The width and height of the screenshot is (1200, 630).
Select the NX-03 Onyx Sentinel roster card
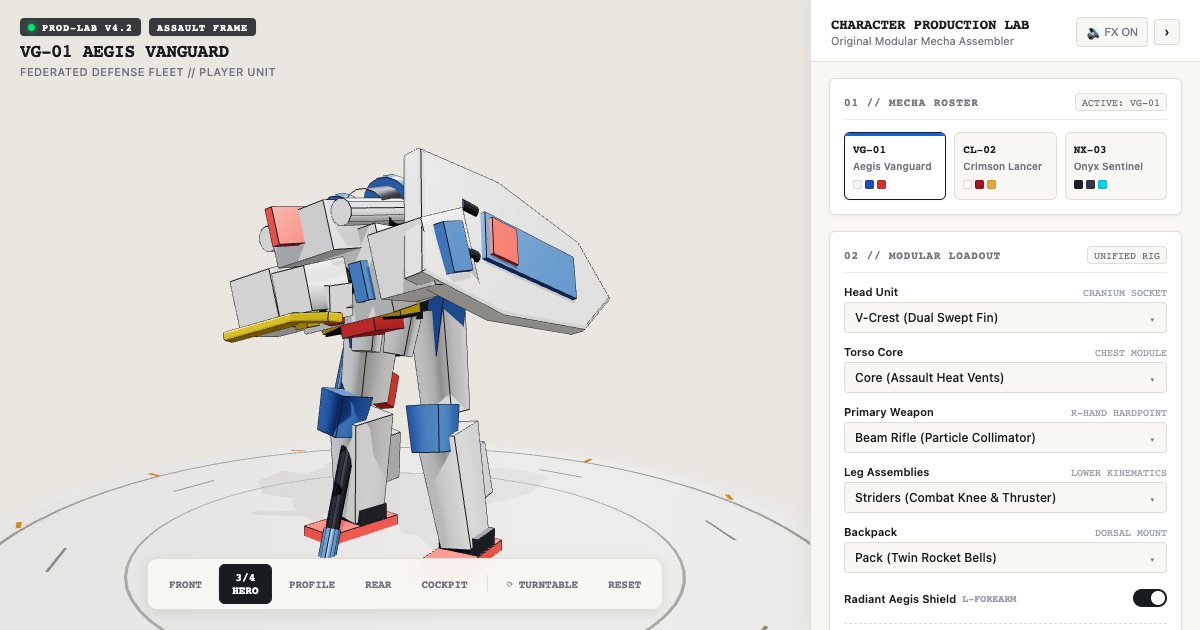pos(1115,166)
